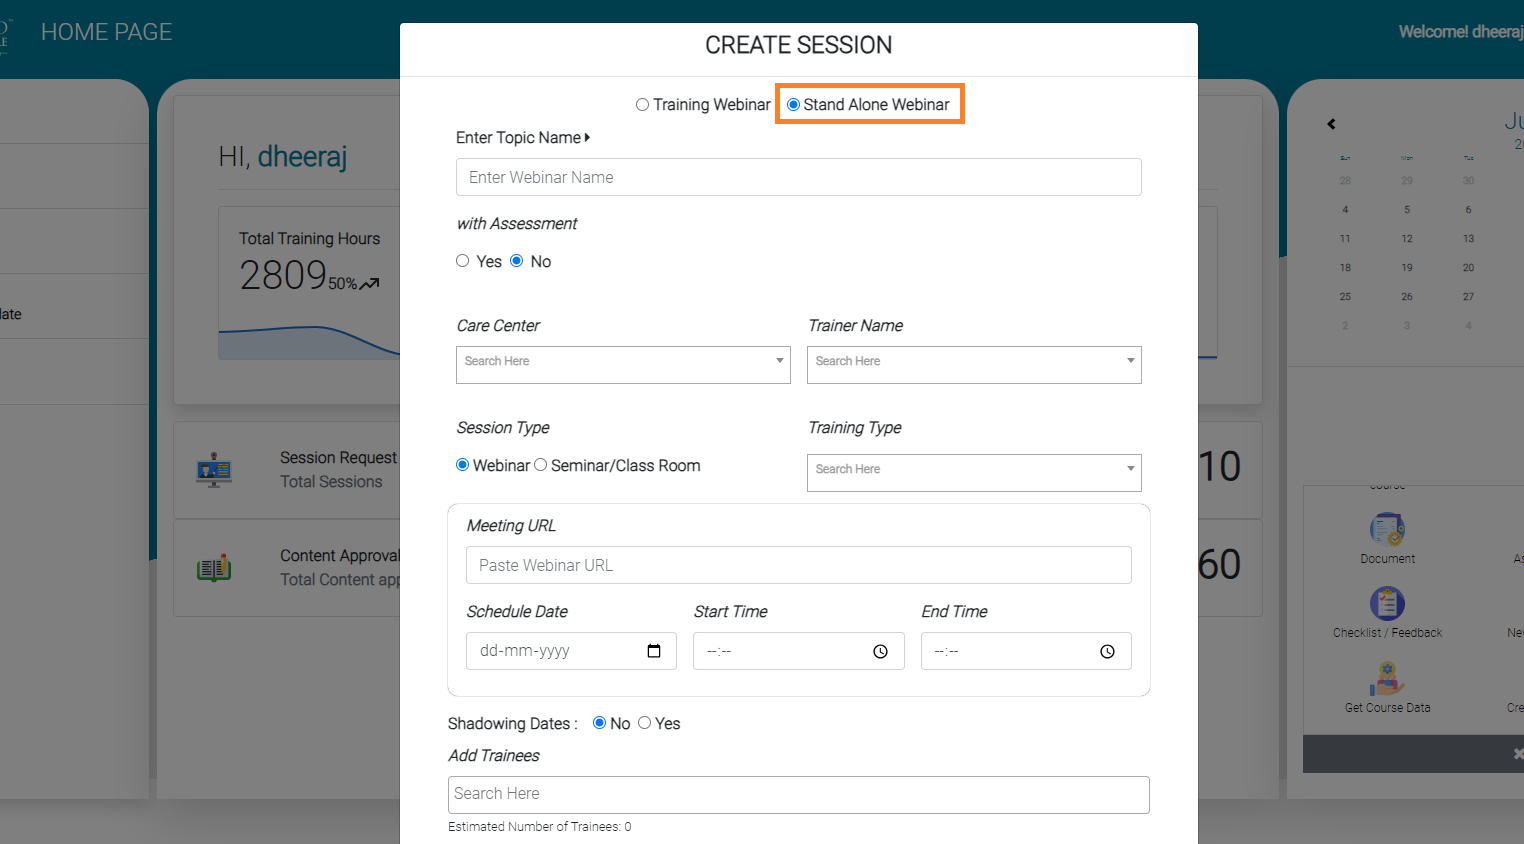Enable Yes for with Assessment
The width and height of the screenshot is (1524, 844).
point(463,260)
